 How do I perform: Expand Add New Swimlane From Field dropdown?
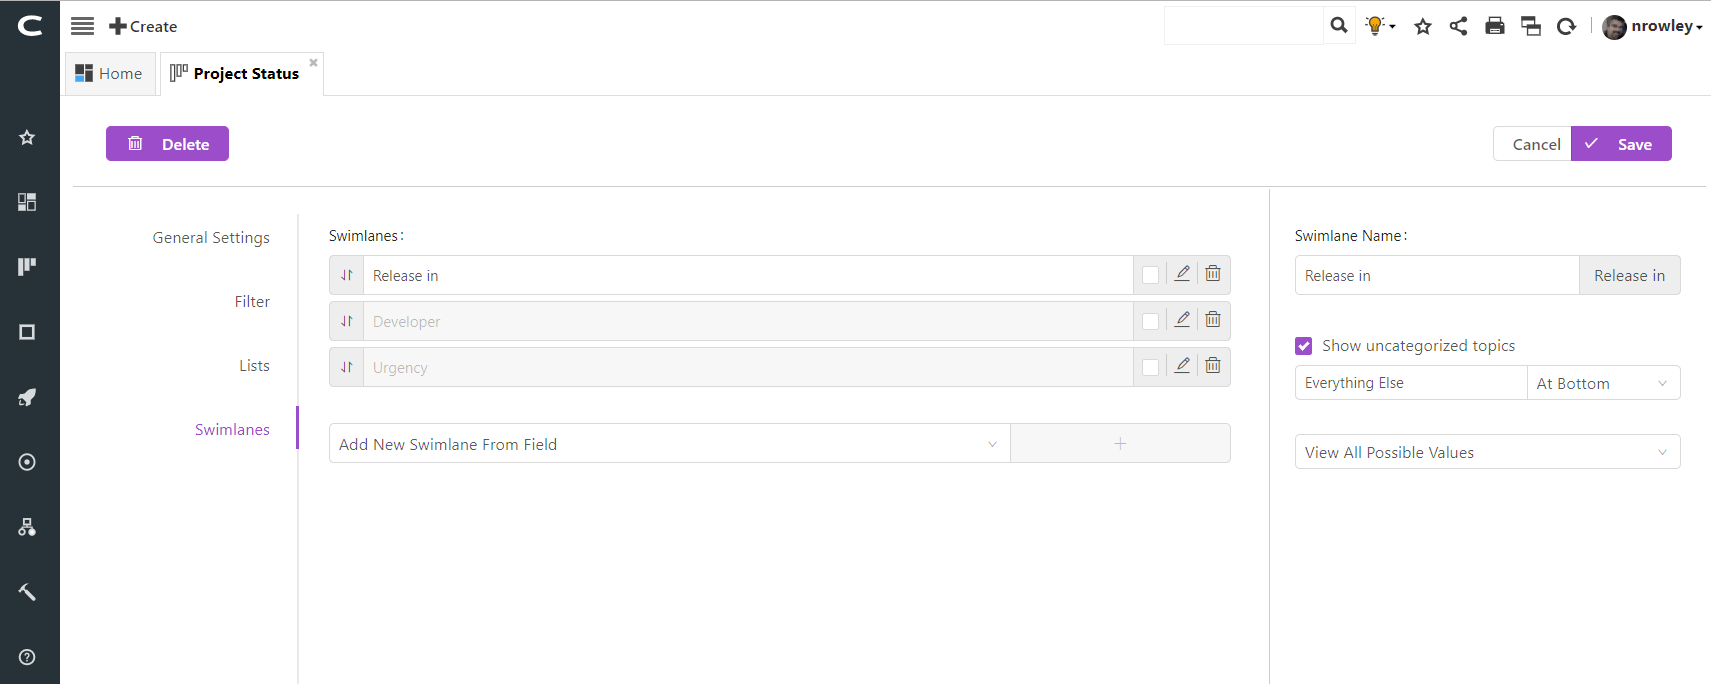pyautogui.click(x=670, y=444)
